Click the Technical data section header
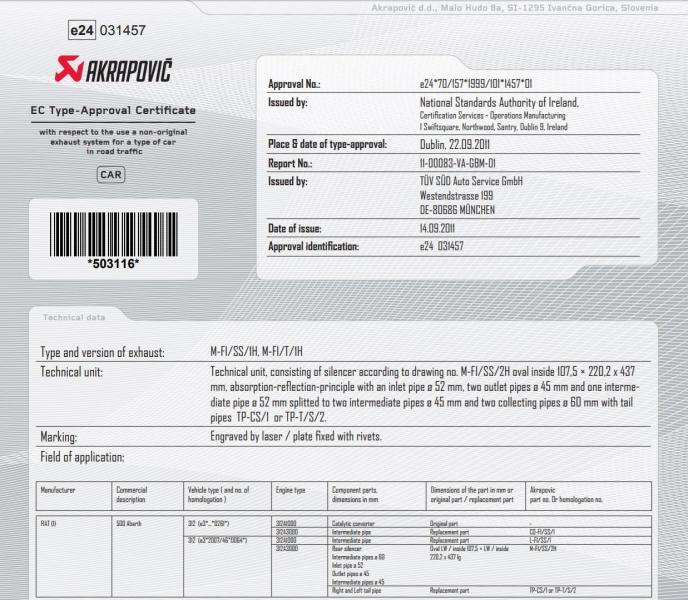 pos(73,317)
